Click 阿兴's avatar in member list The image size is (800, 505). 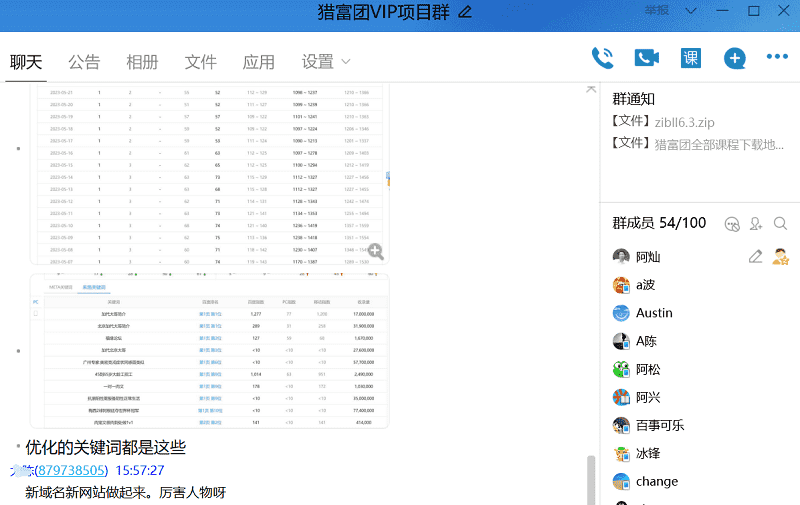(621, 397)
